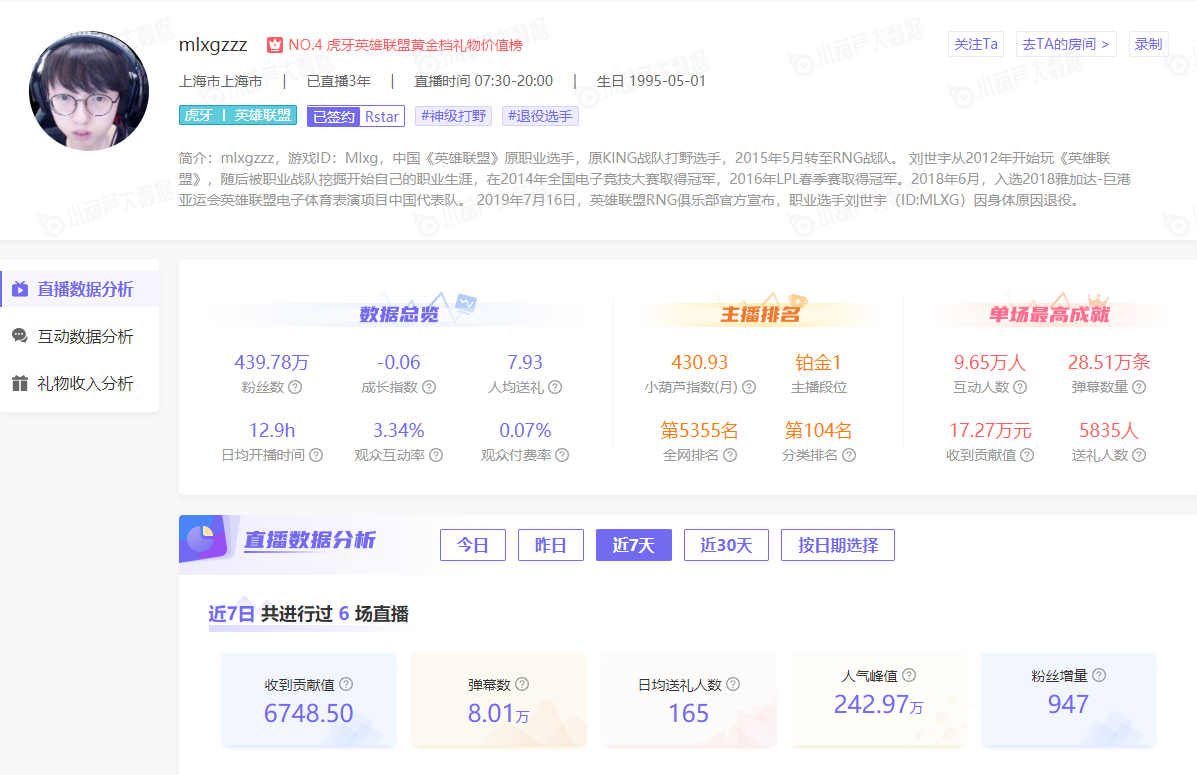
Task: Click the 17.27万元 contribution value
Action: click(x=990, y=431)
